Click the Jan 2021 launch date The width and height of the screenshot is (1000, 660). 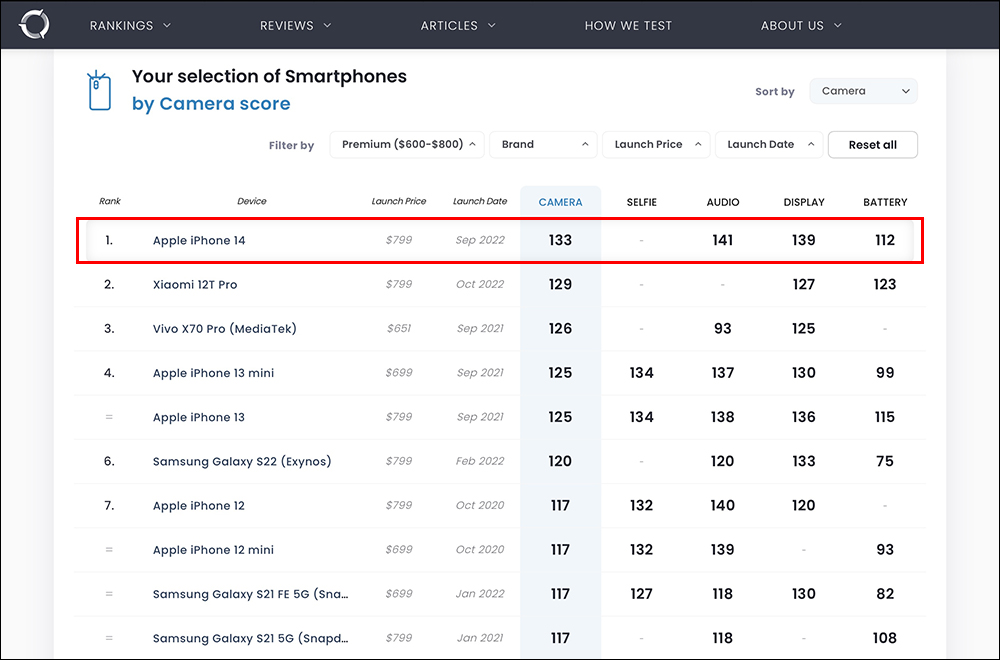(480, 638)
